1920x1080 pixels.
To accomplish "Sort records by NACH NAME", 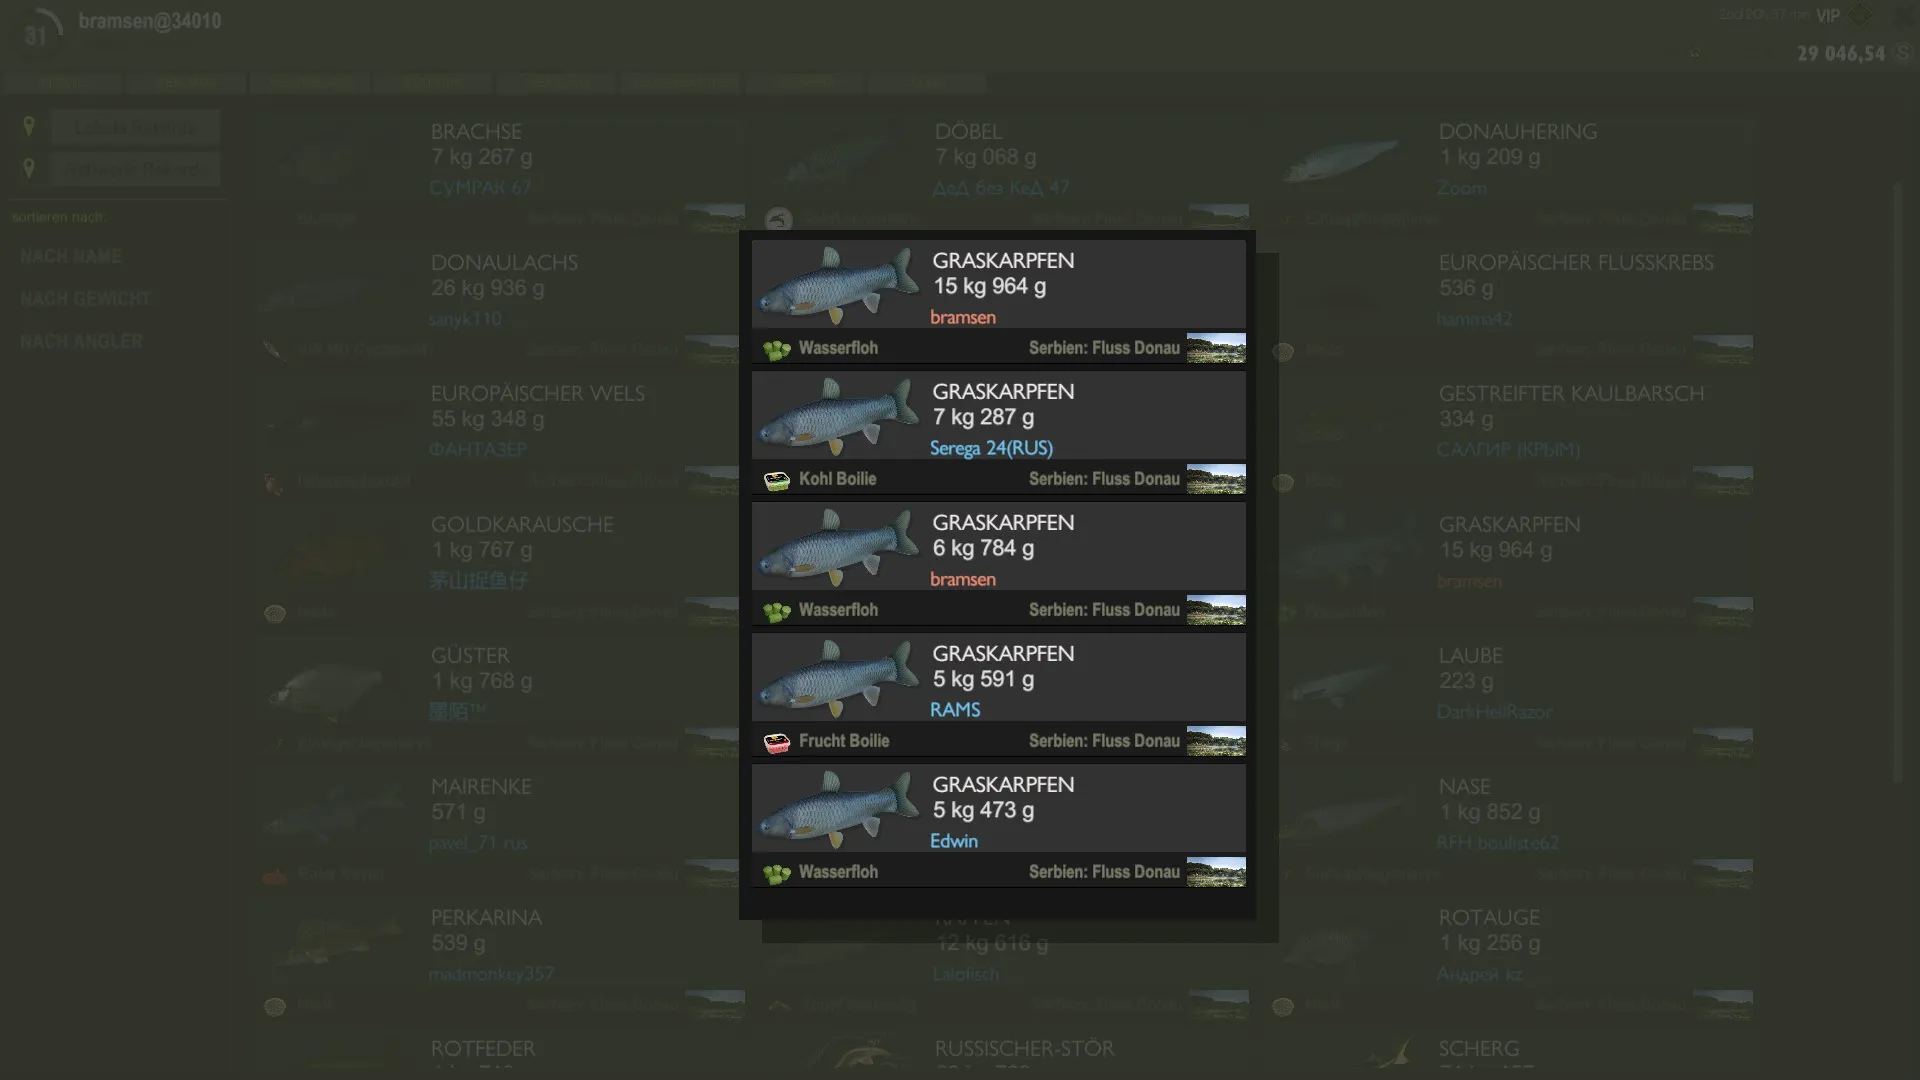I will tap(71, 257).
